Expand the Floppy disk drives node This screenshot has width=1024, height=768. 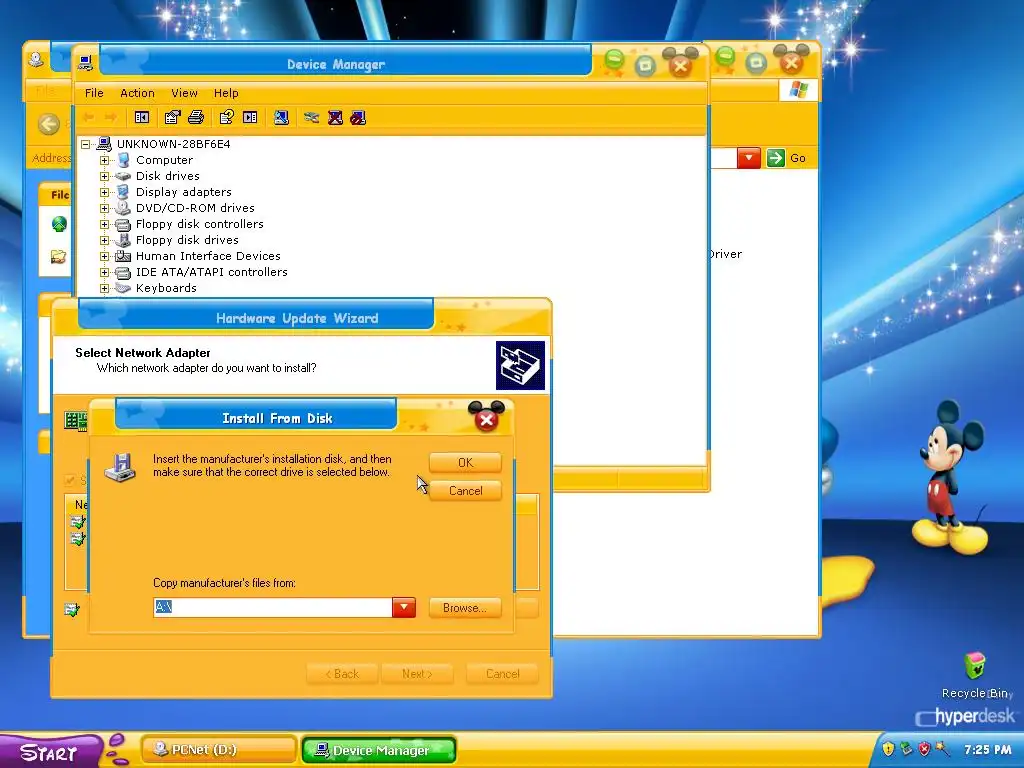(104, 240)
